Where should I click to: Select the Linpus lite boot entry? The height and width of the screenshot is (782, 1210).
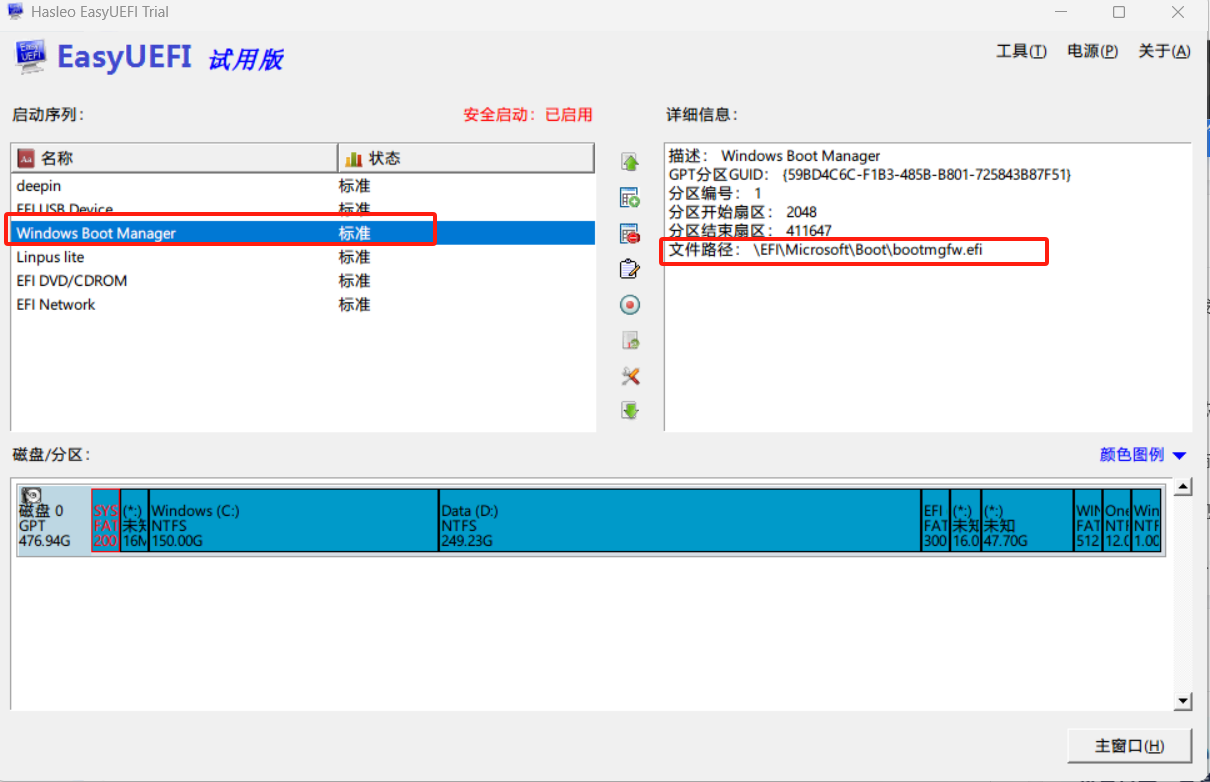pyautogui.click(x=303, y=257)
